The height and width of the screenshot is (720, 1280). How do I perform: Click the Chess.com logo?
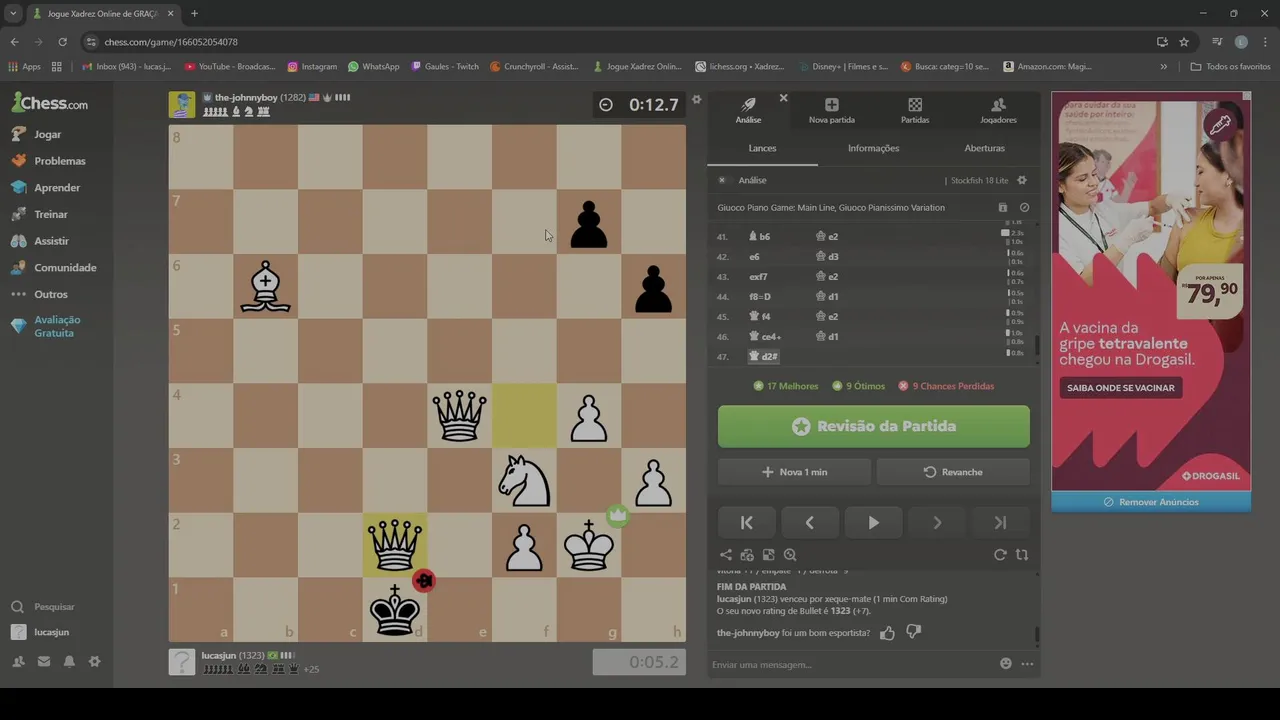coord(49,103)
